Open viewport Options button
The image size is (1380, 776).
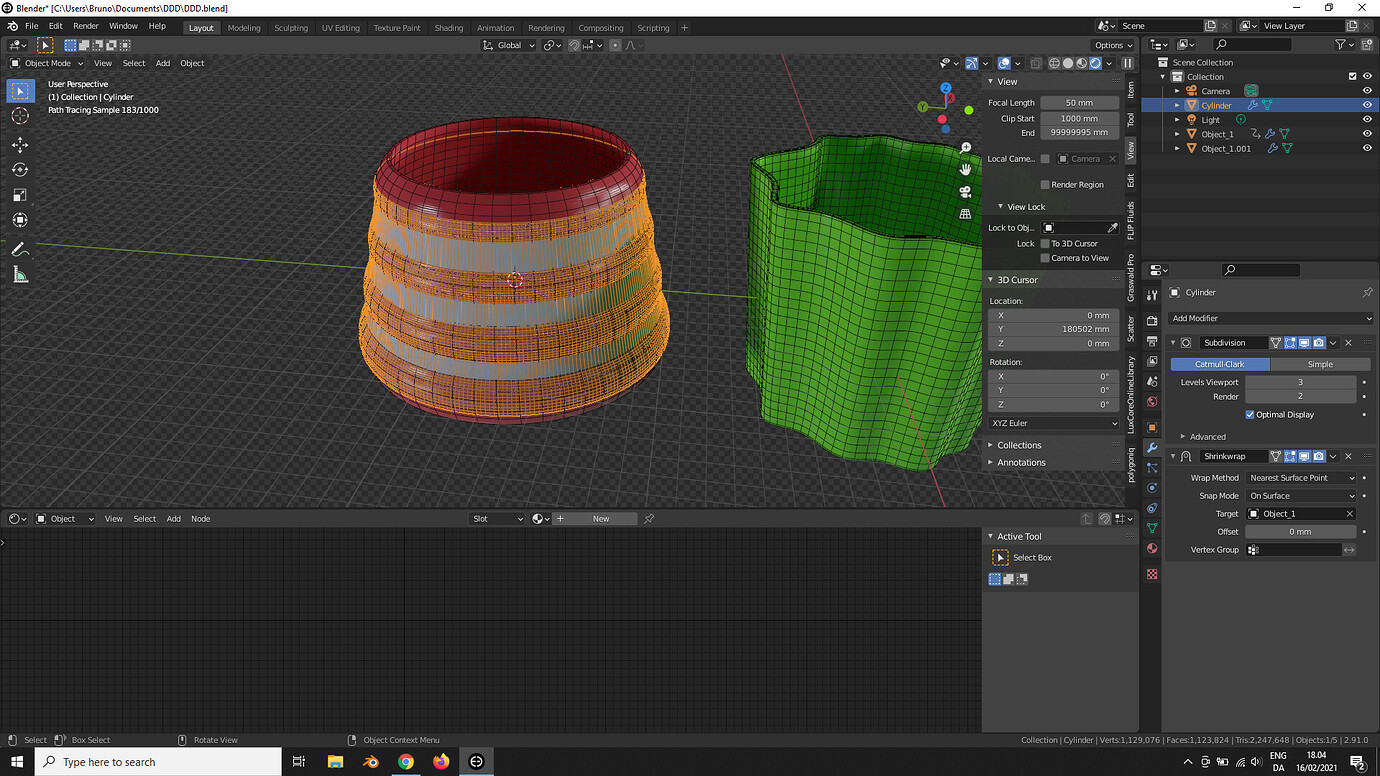(x=1113, y=45)
